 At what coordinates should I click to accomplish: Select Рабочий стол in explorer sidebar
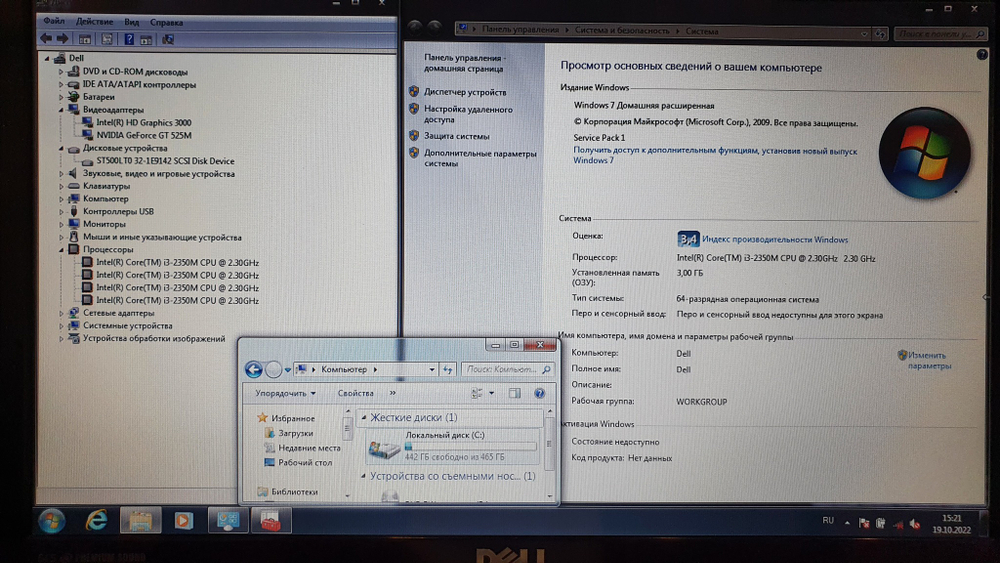305,462
